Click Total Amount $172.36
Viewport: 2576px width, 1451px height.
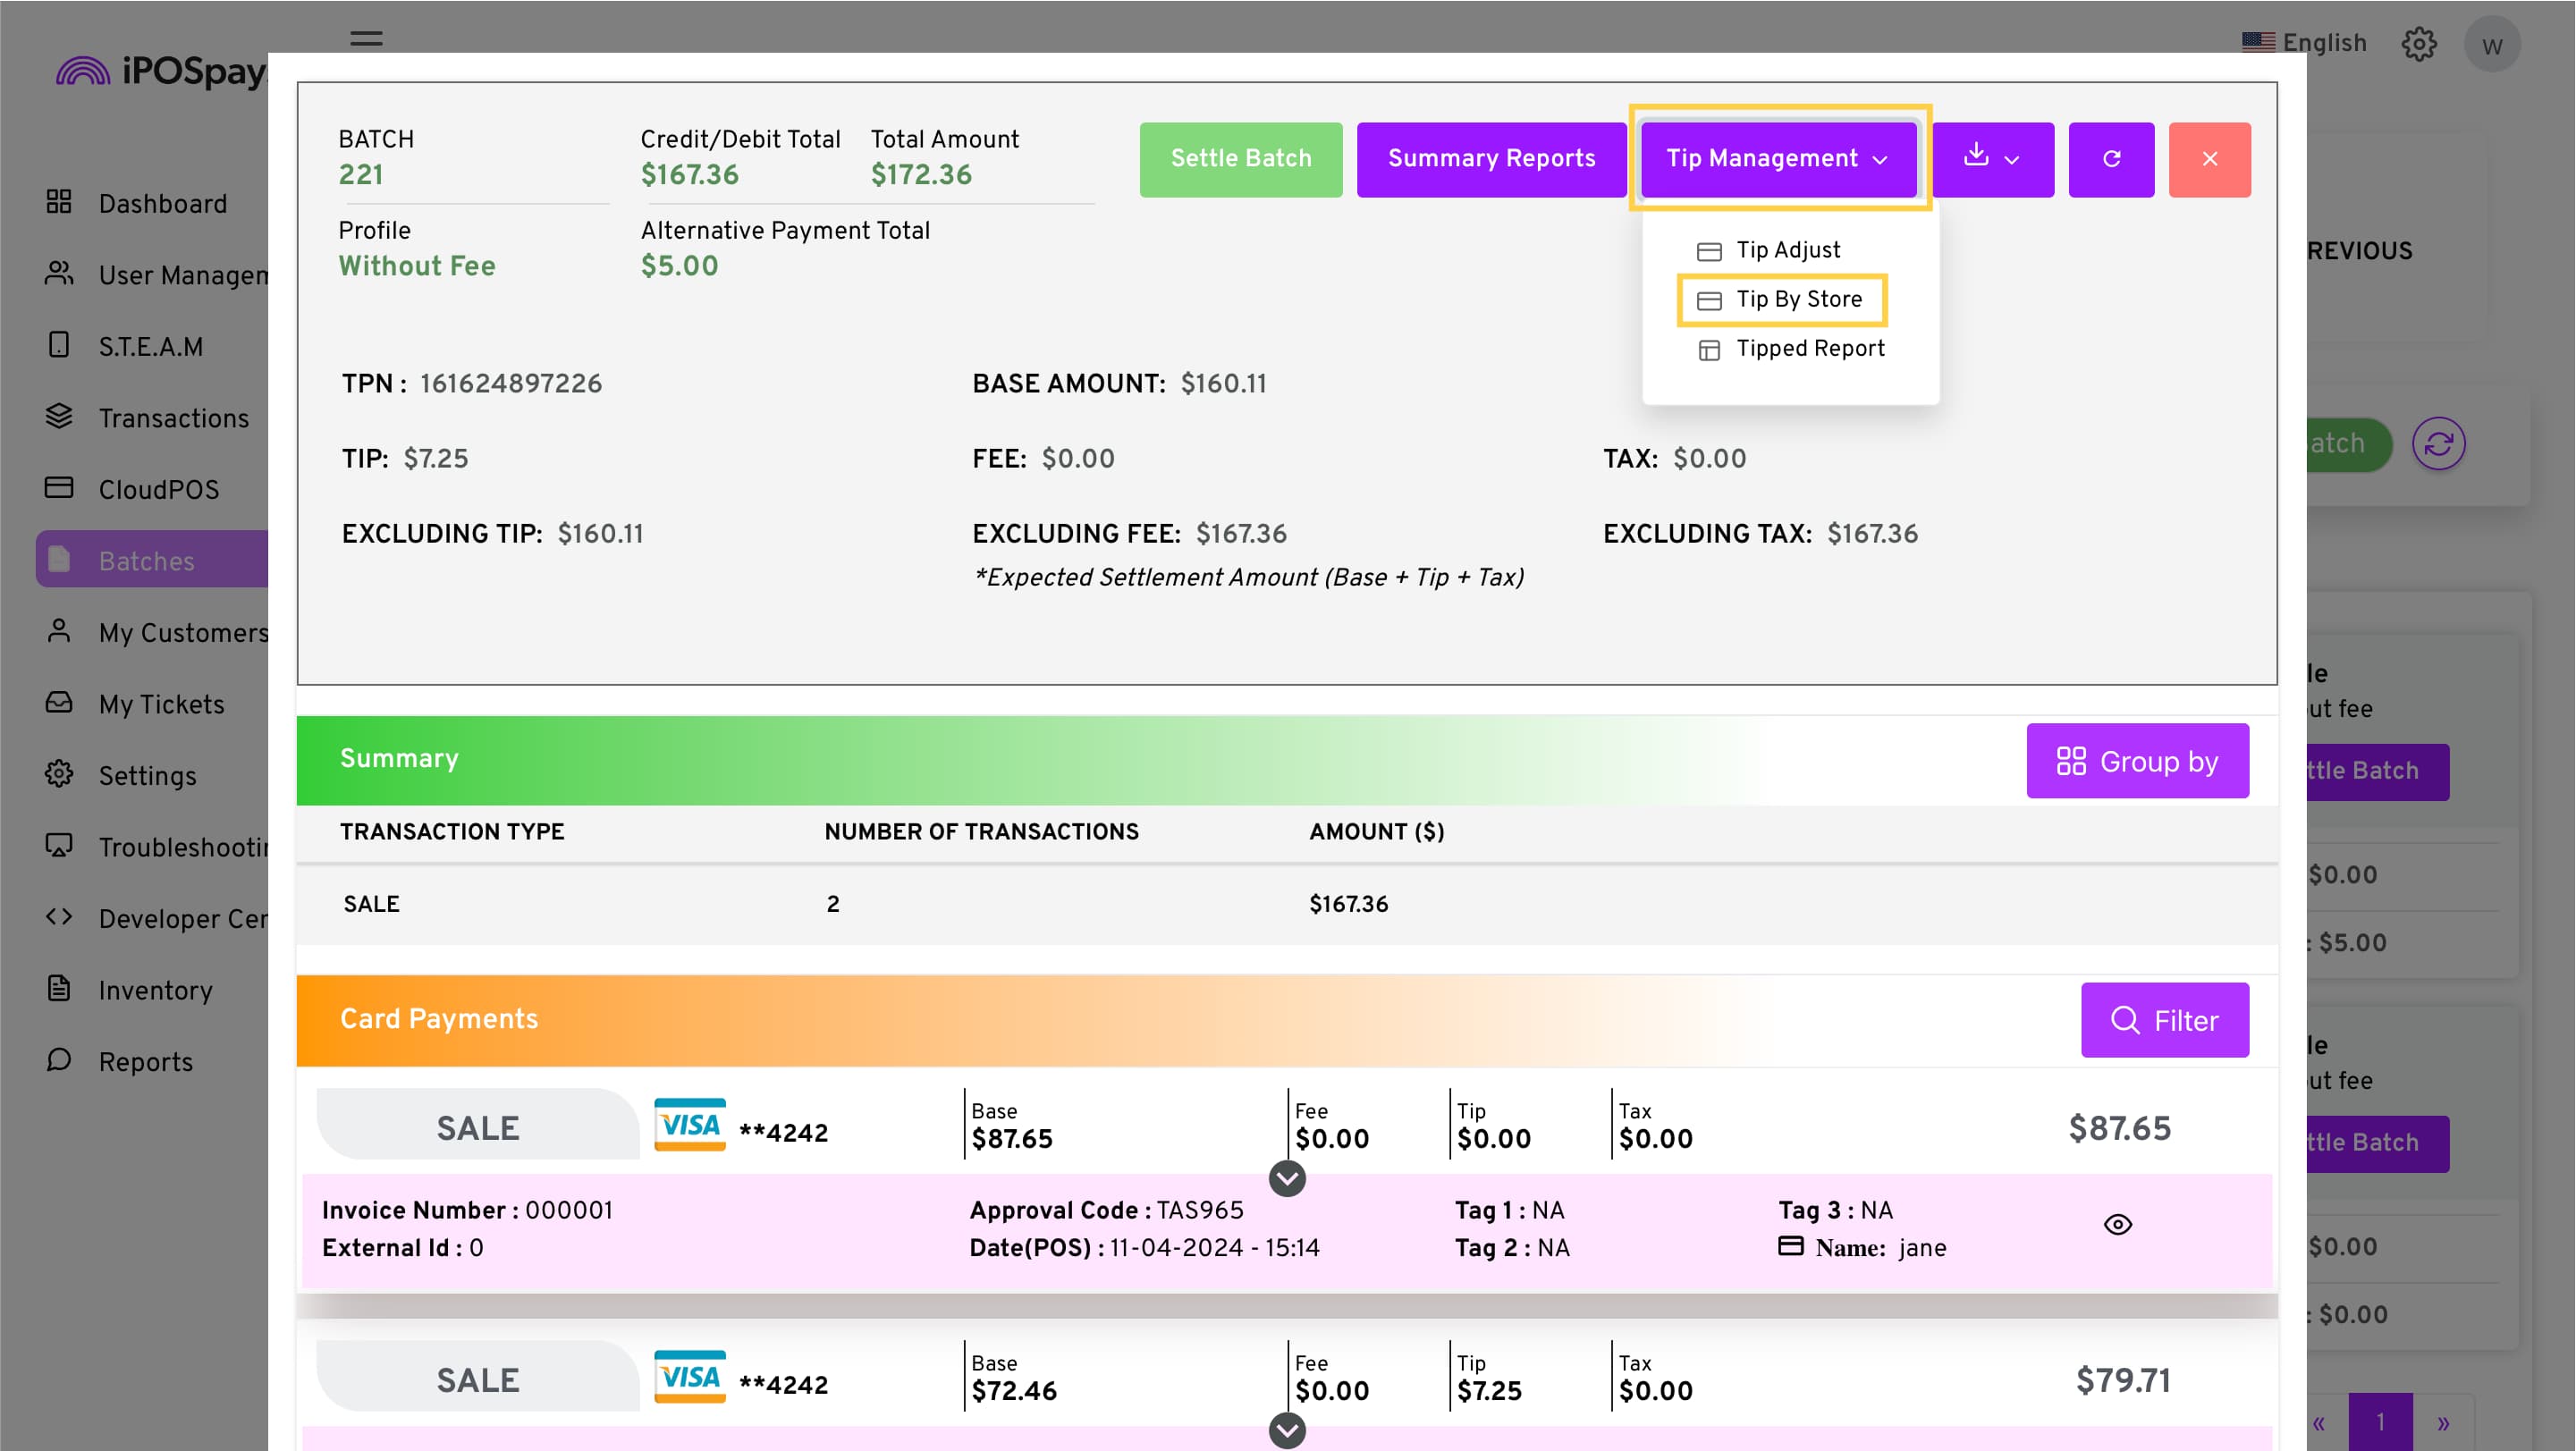(921, 174)
